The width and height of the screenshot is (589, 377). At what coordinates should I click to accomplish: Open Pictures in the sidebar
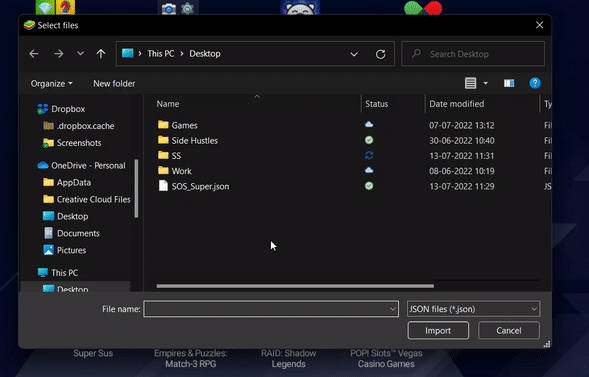pos(65,250)
